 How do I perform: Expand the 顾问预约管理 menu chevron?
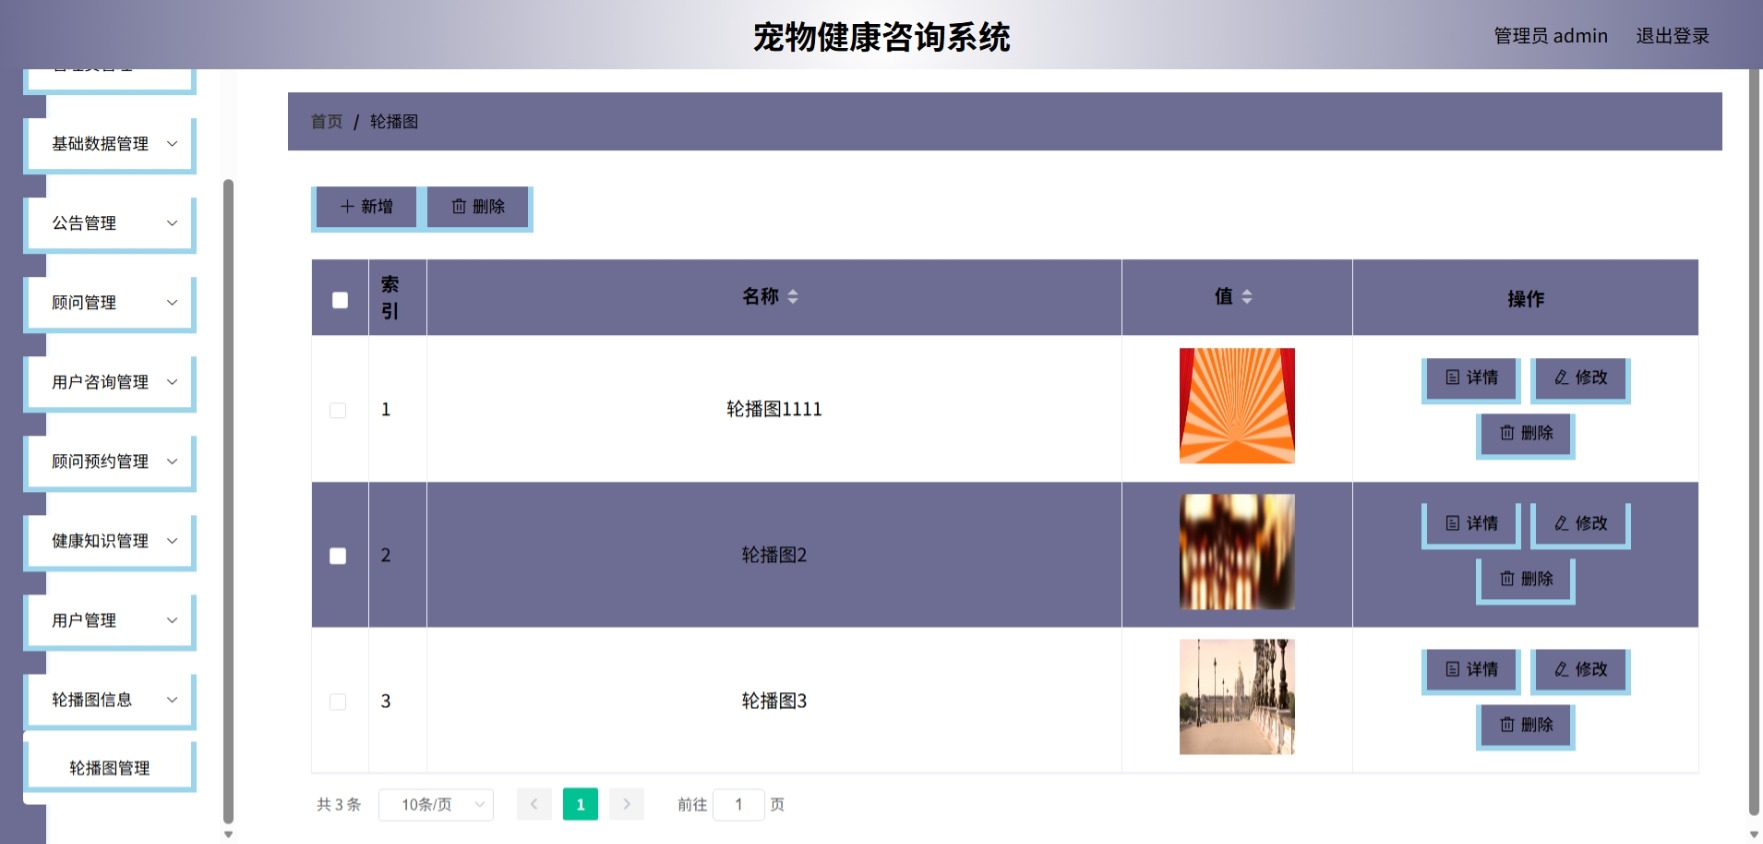coord(172,461)
